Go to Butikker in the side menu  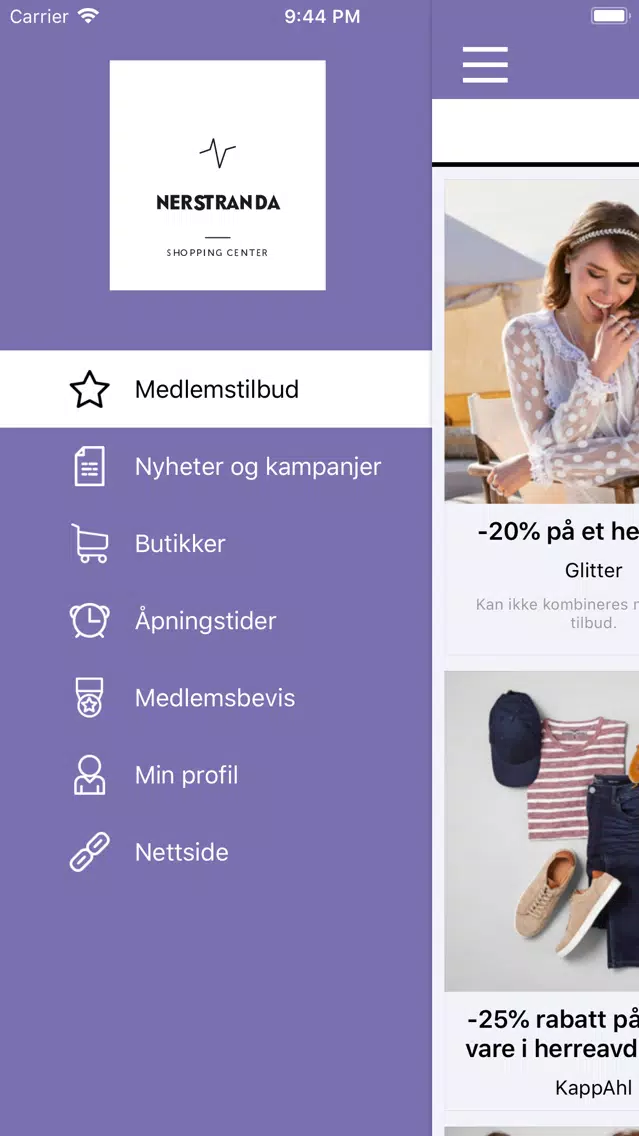[x=216, y=543]
